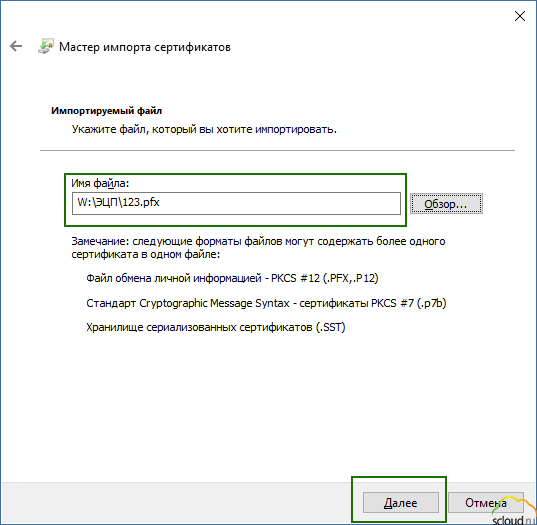Screen dimensions: 537x525
Task: Click the Certificate Import Wizard icon
Action: tap(46, 46)
